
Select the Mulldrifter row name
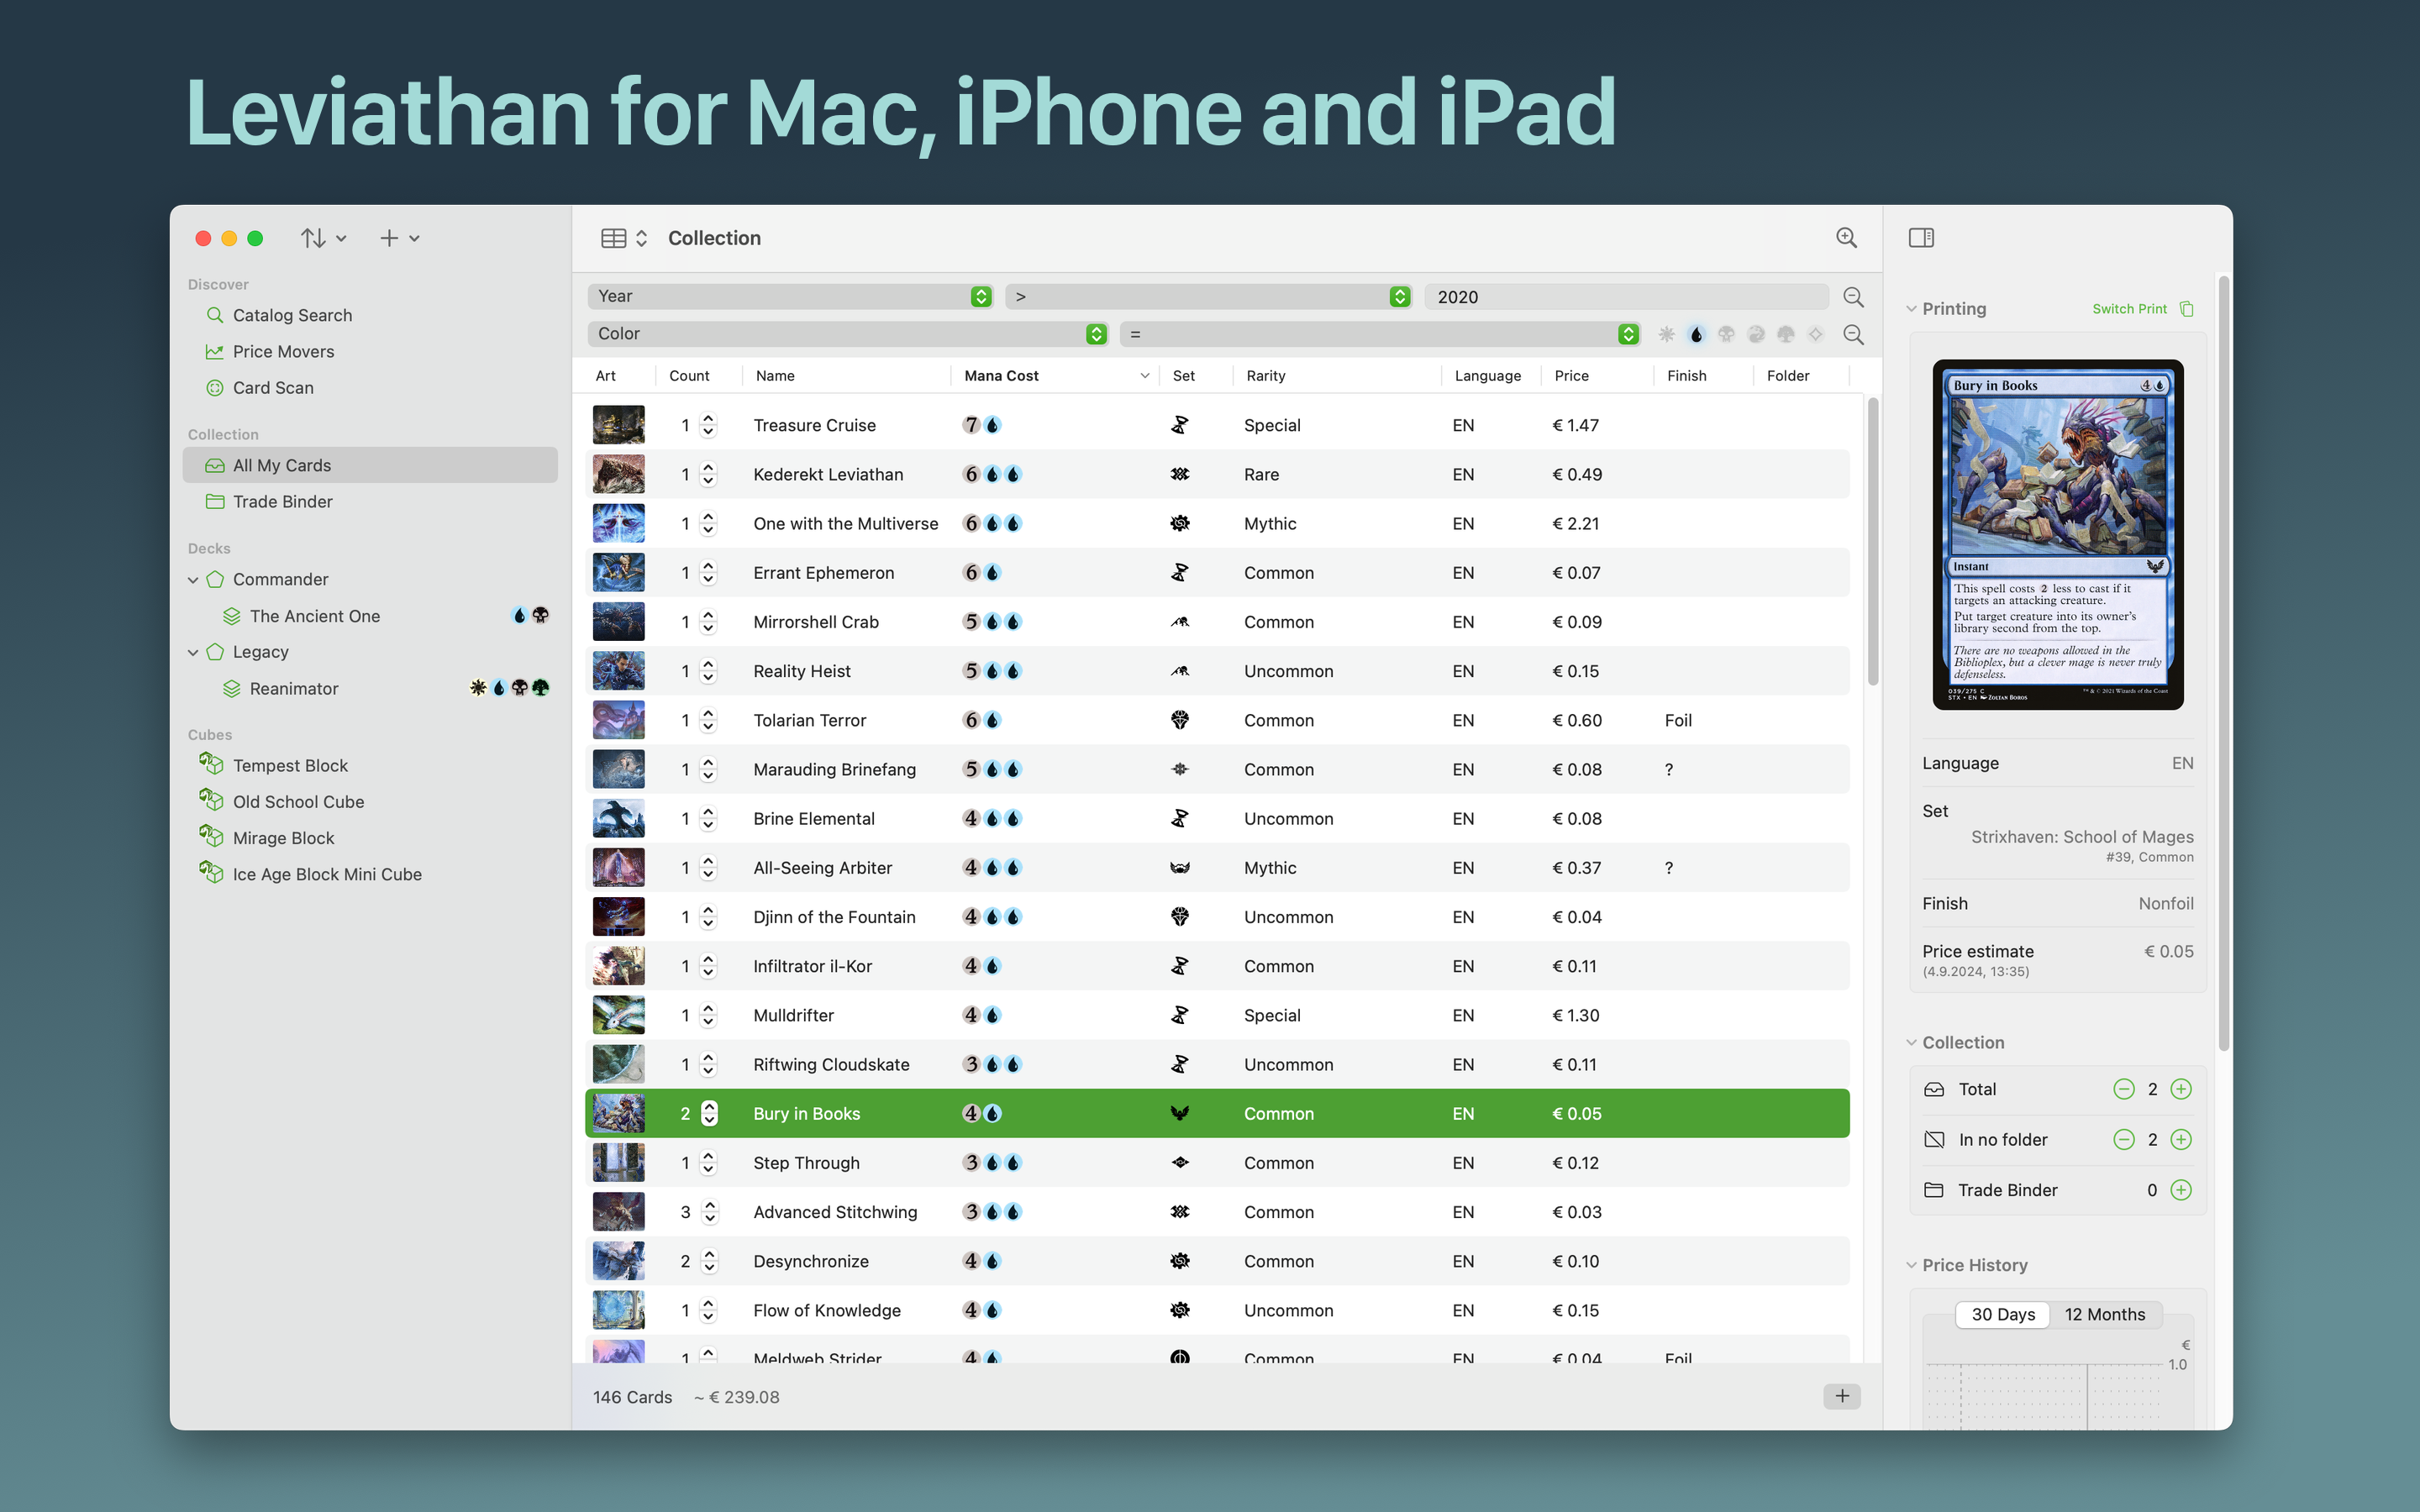[793, 1015]
